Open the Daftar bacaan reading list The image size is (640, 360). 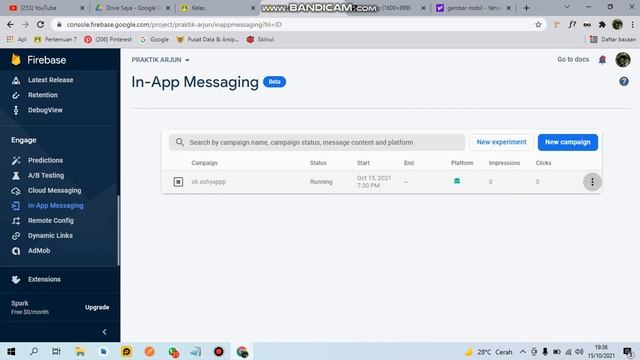[x=613, y=40]
